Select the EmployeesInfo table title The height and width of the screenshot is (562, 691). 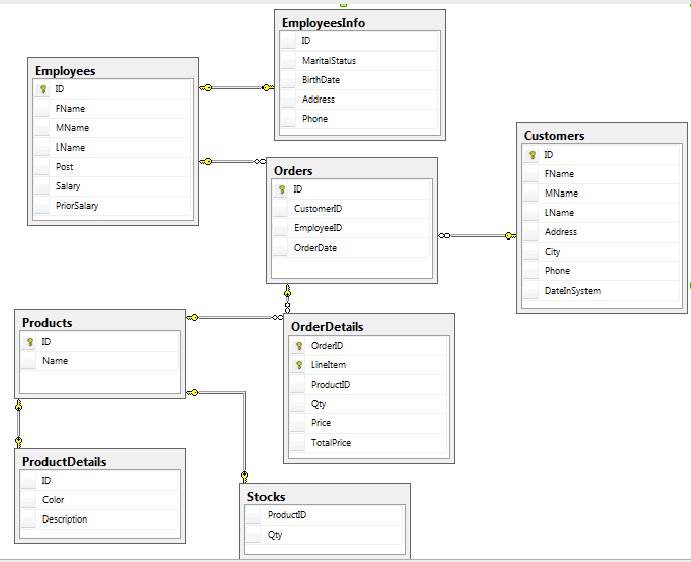323,23
